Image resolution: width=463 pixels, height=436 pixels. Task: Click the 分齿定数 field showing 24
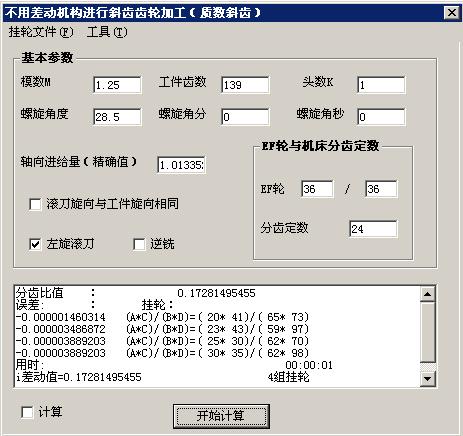[x=373, y=229]
